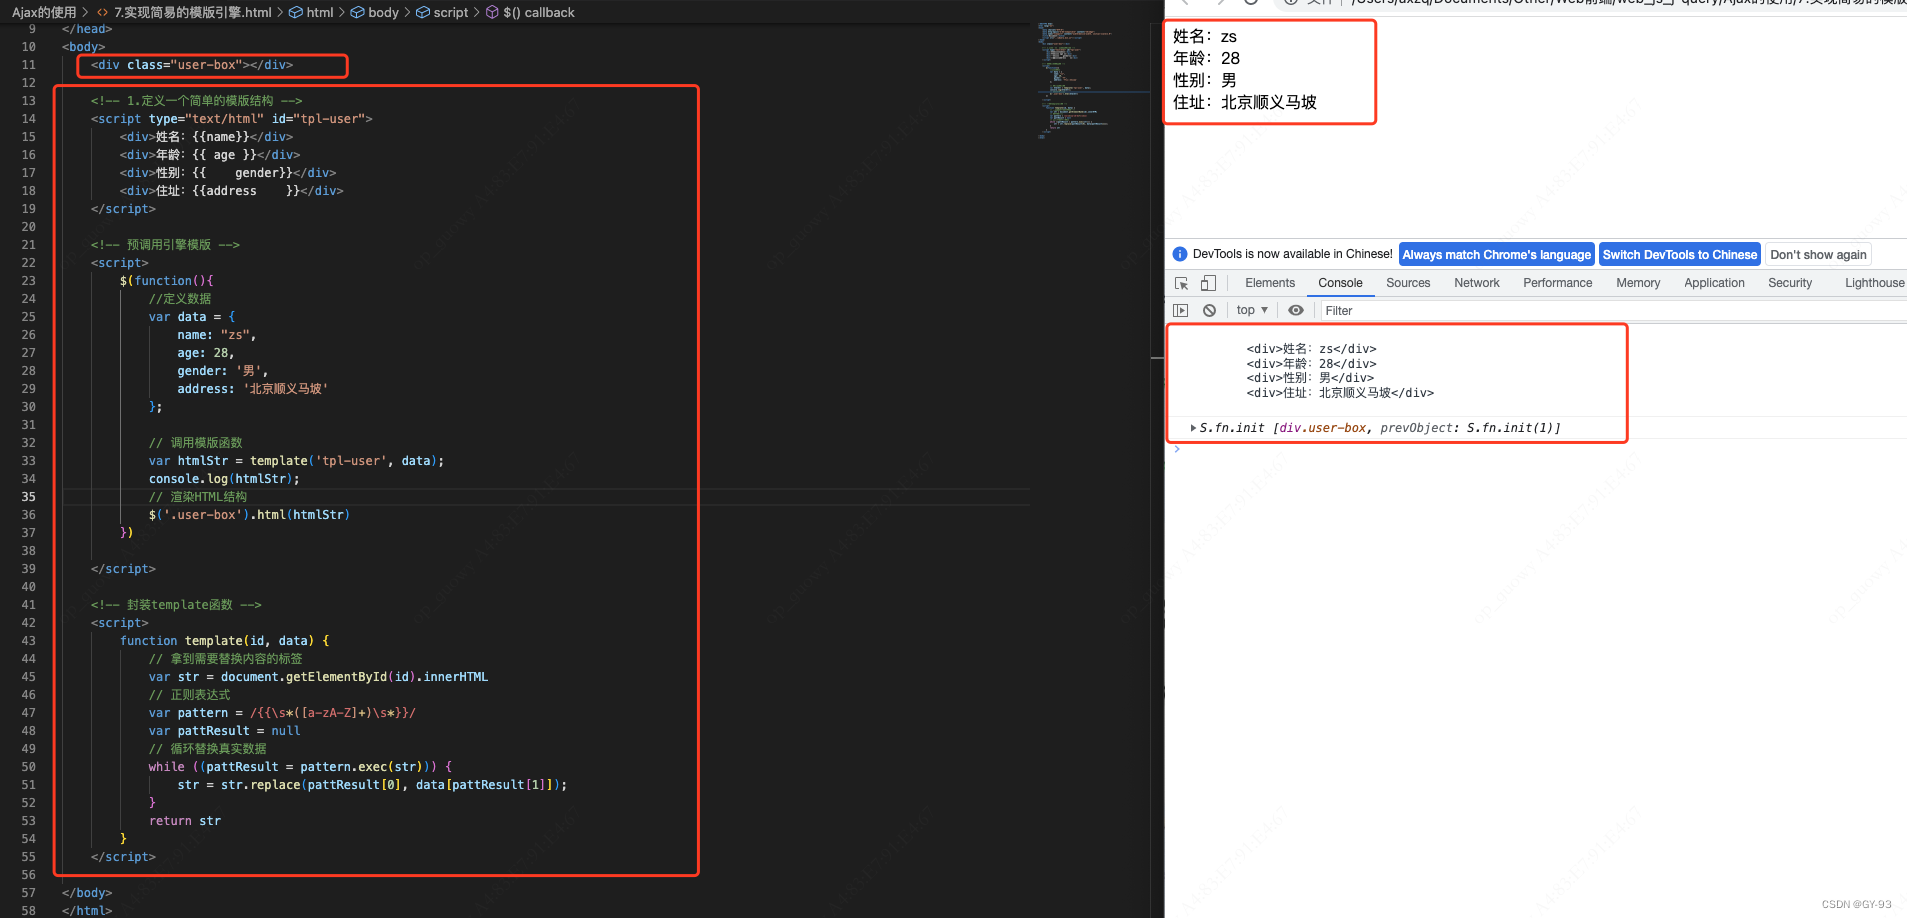Open the 'body' breadcrumb symbol

[x=383, y=12]
